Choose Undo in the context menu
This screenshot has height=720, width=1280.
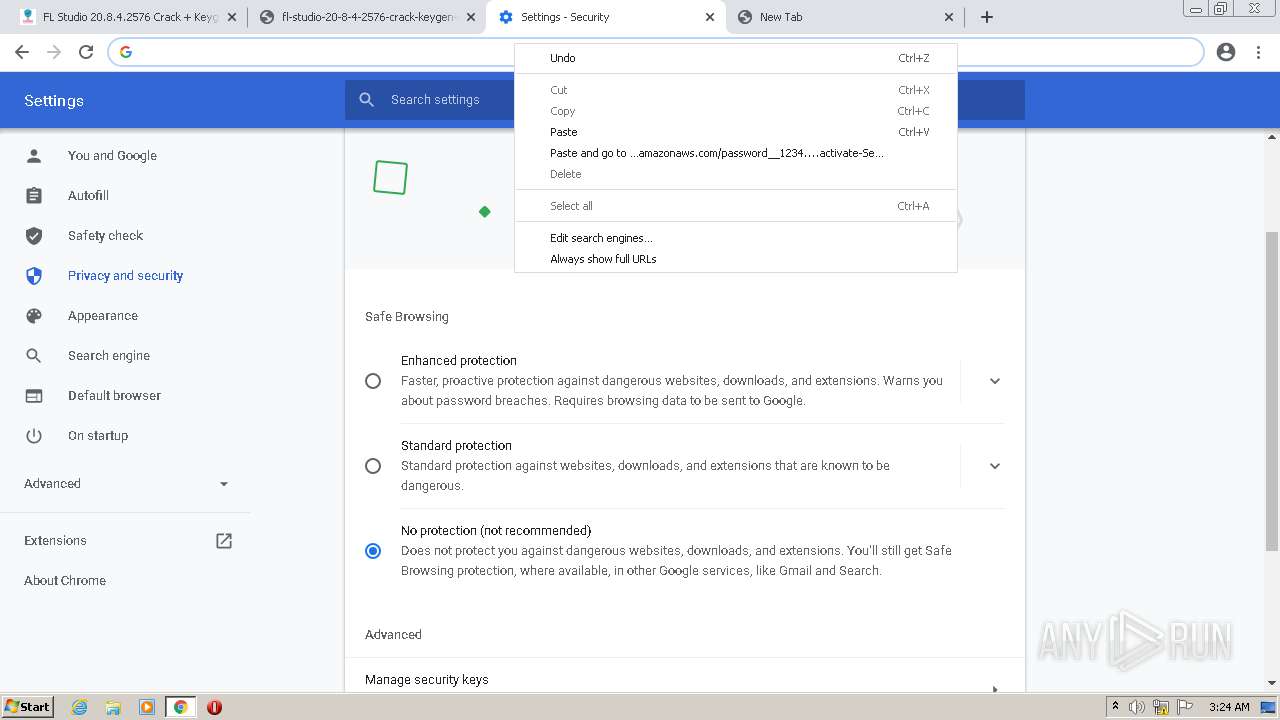736,58
